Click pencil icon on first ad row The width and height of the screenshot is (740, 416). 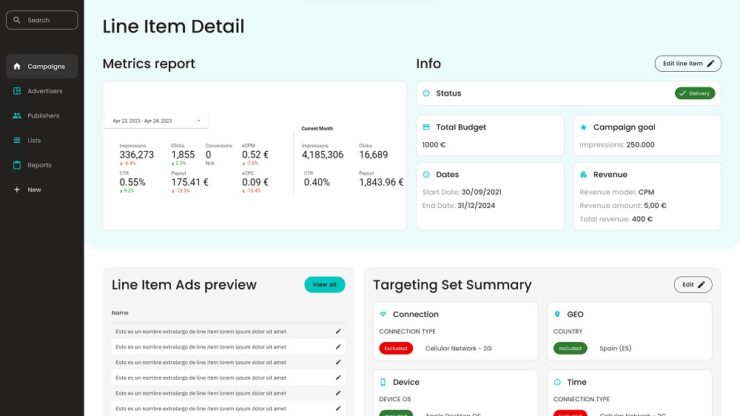point(338,331)
